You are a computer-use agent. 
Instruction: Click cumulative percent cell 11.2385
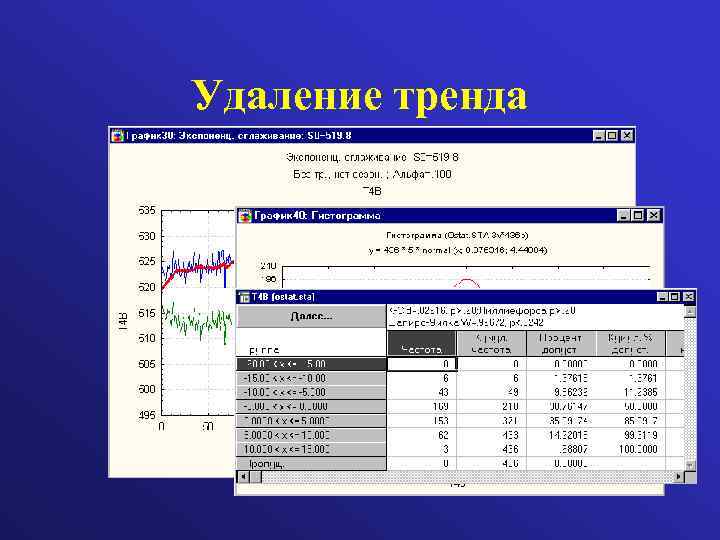pos(630,393)
